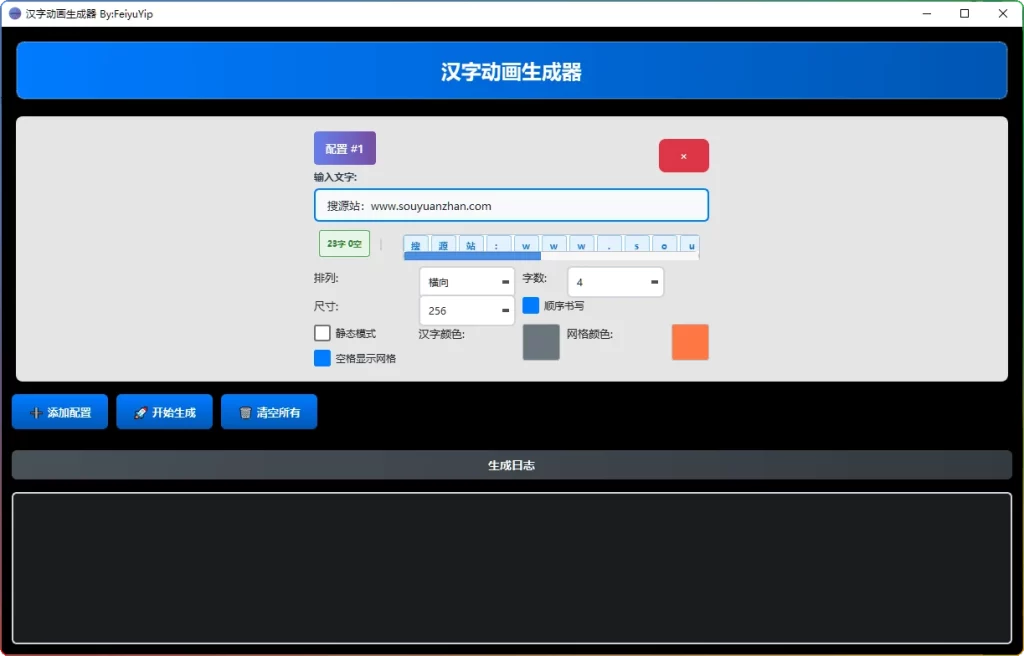Click the period character tile
The height and width of the screenshot is (656, 1024).
tap(609, 245)
